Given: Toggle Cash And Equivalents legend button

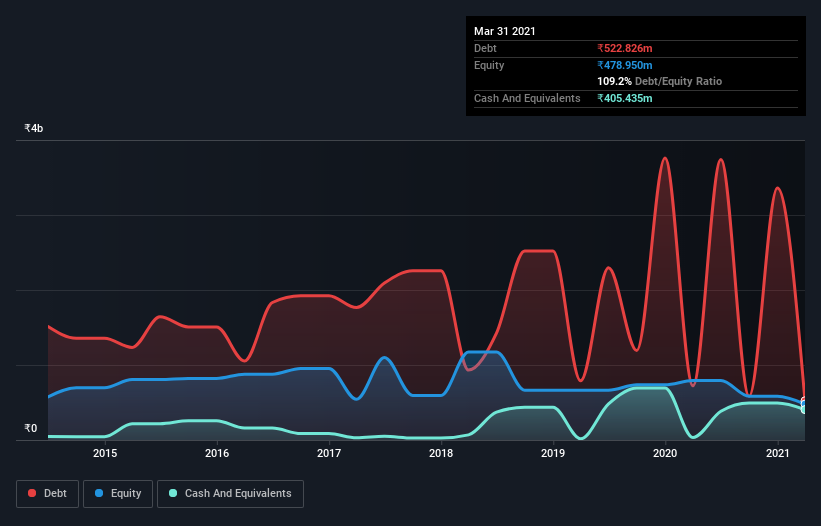Looking at the screenshot, I should click(x=230, y=494).
